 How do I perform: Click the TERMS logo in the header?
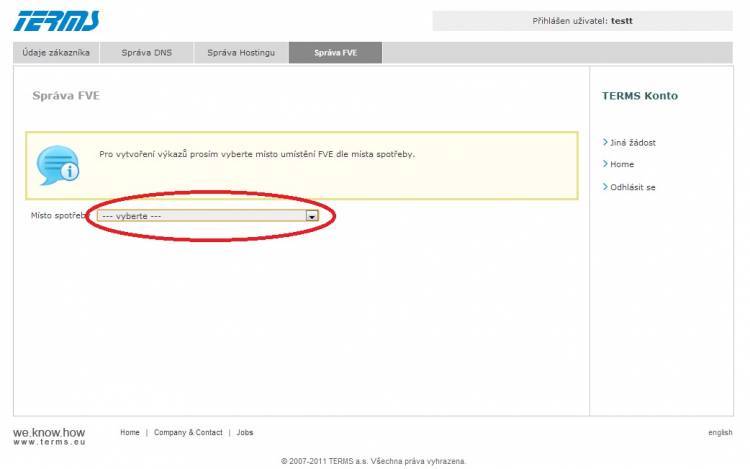pos(57,21)
